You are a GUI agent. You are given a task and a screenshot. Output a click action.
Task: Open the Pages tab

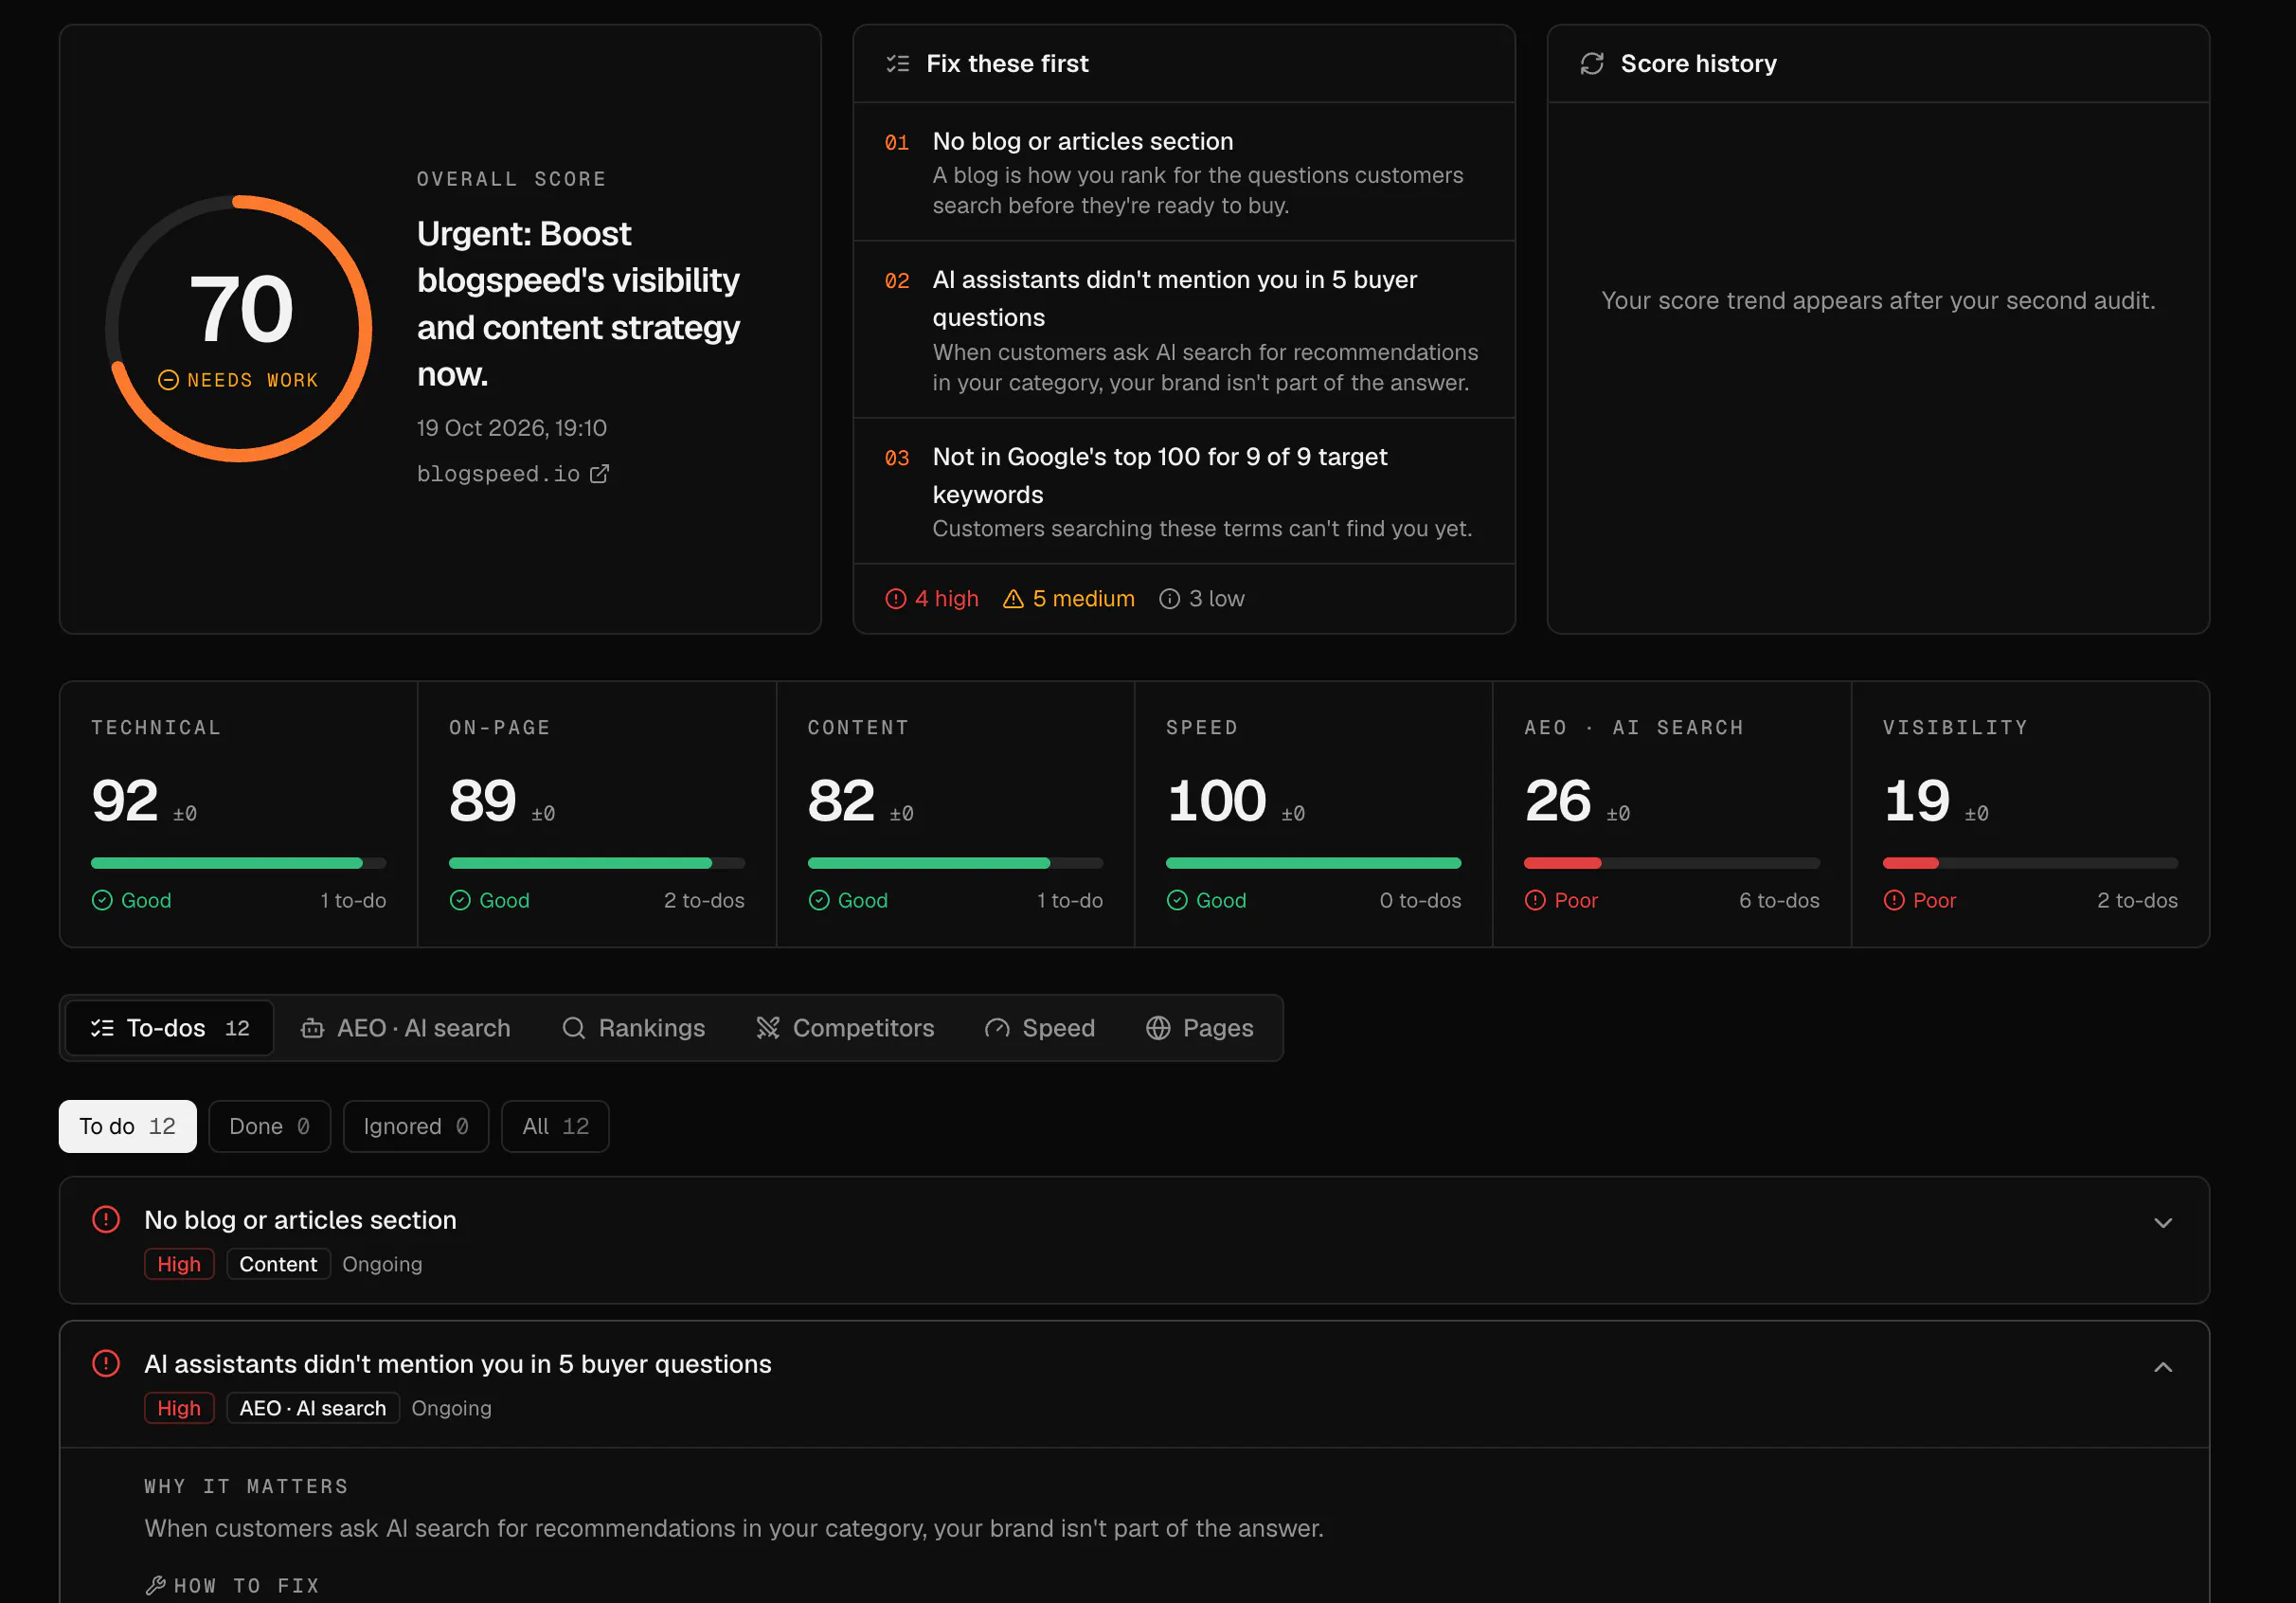[1199, 1028]
